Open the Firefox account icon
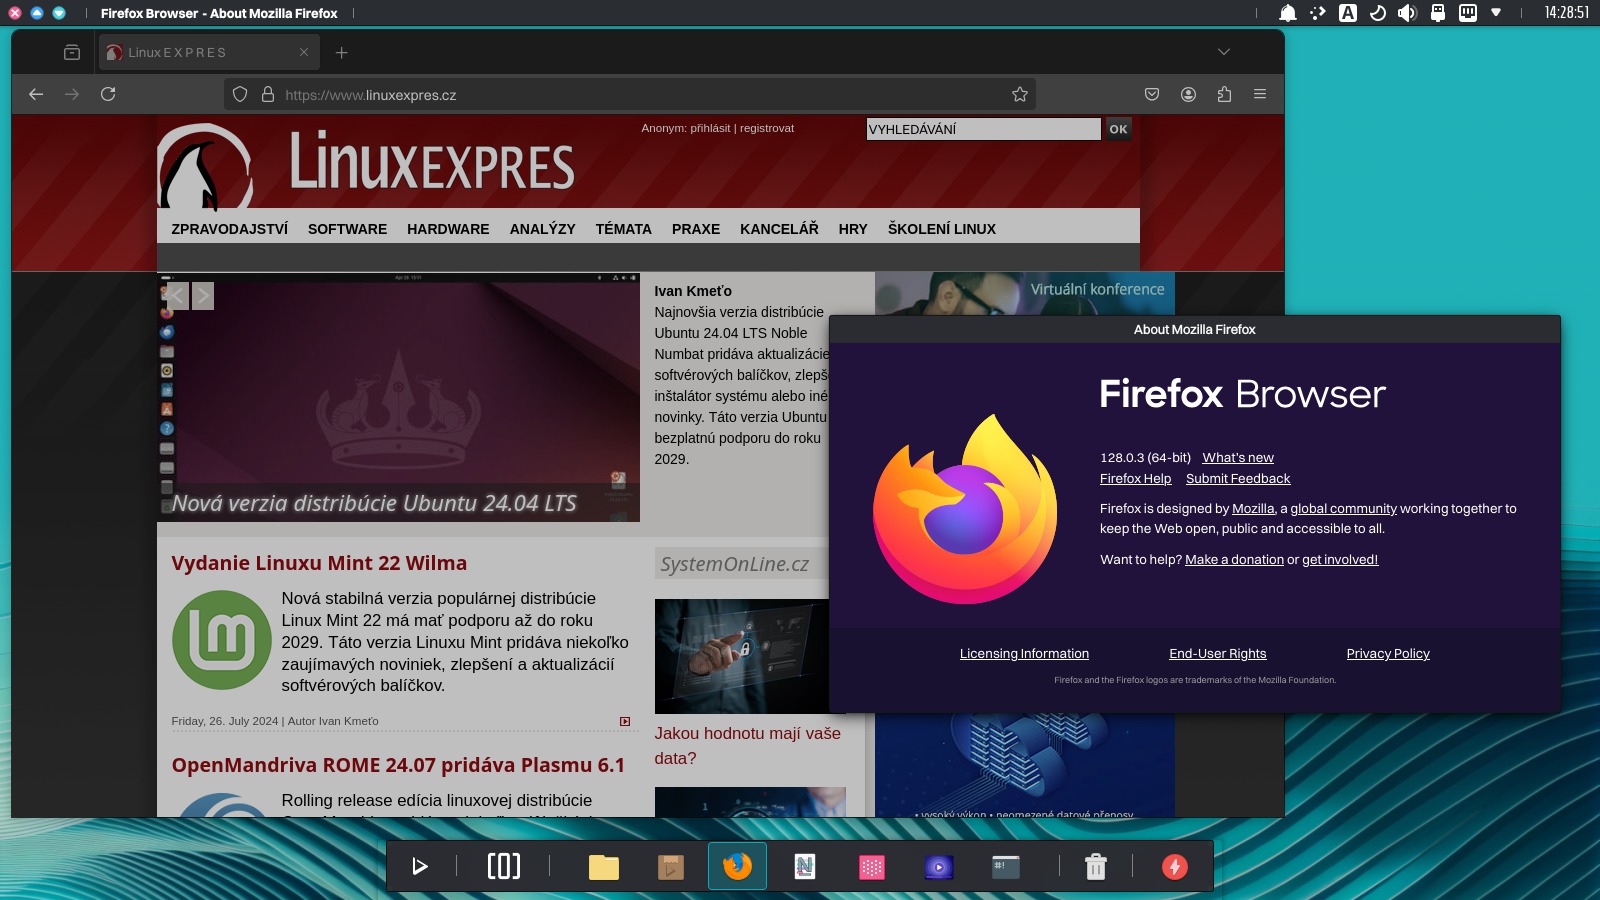Screen dimensions: 1600x900 point(1188,94)
